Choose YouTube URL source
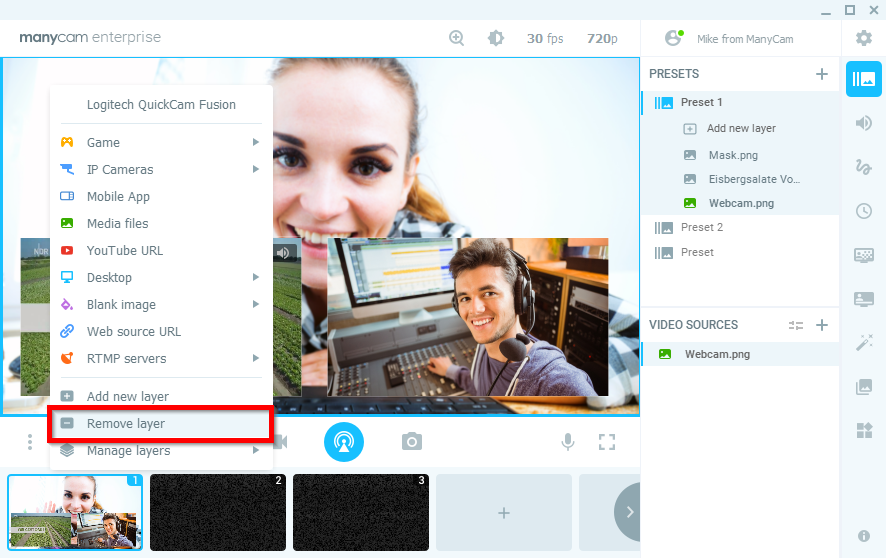 (x=161, y=251)
